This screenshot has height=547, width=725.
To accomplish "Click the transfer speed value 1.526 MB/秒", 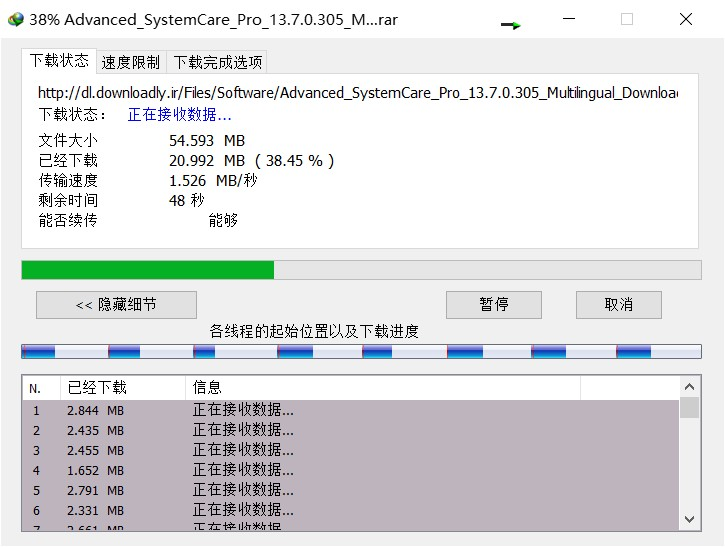I will coord(213,180).
